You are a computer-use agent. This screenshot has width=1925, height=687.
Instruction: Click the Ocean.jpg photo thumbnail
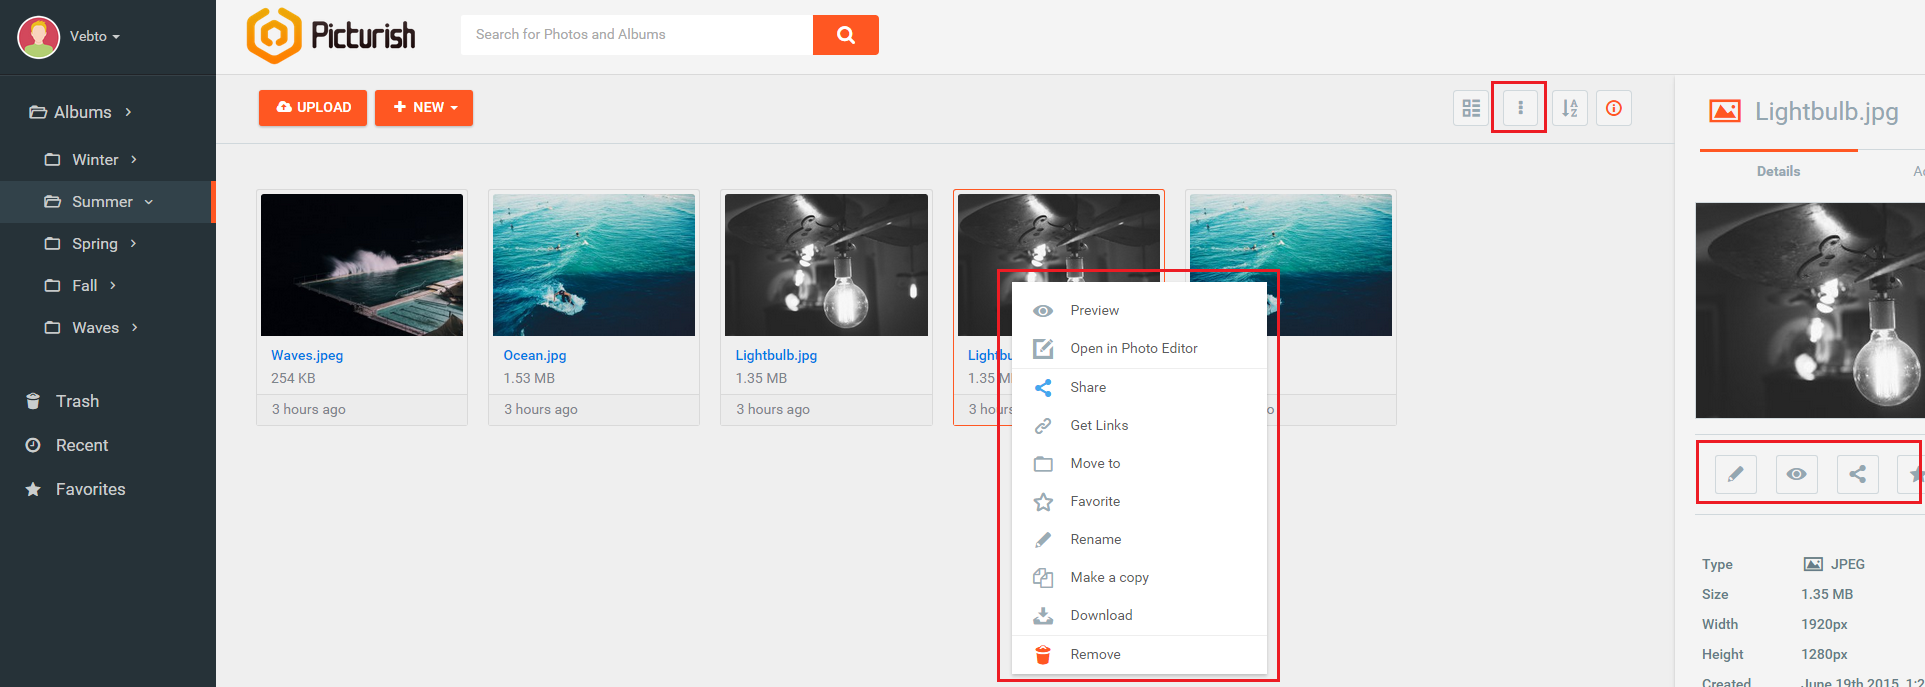coord(594,265)
